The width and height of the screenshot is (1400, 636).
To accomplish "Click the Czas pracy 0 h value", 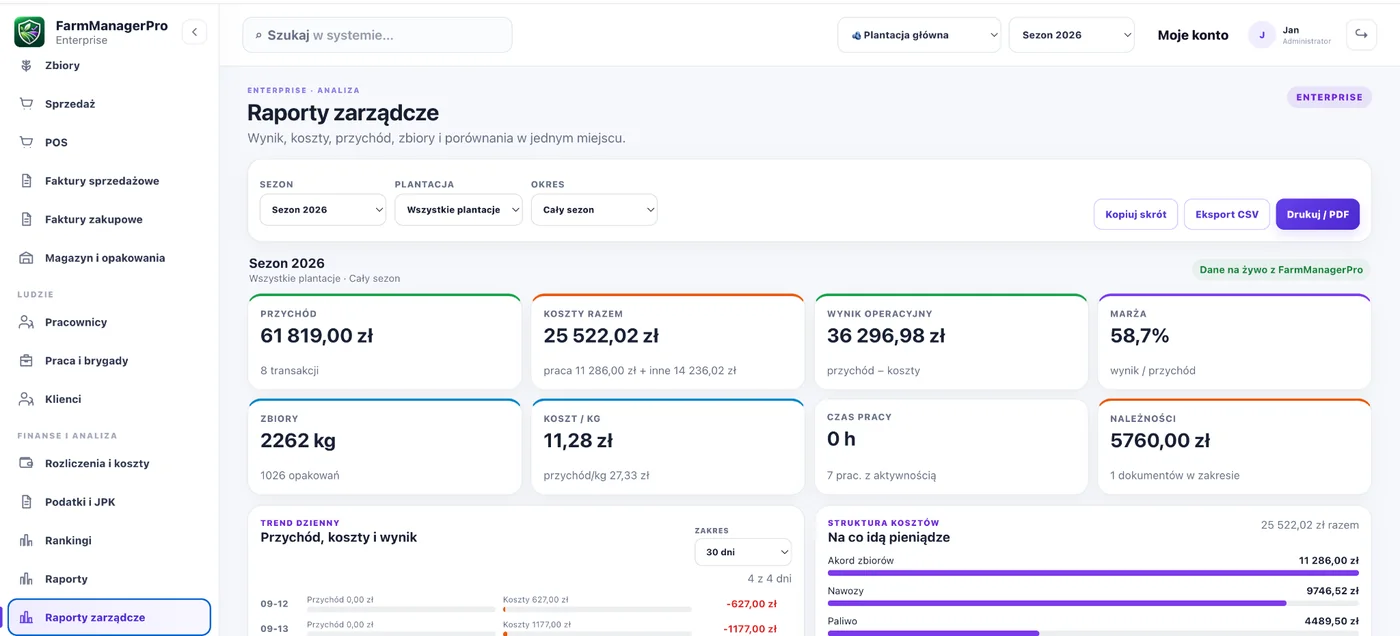I will click(x=841, y=439).
